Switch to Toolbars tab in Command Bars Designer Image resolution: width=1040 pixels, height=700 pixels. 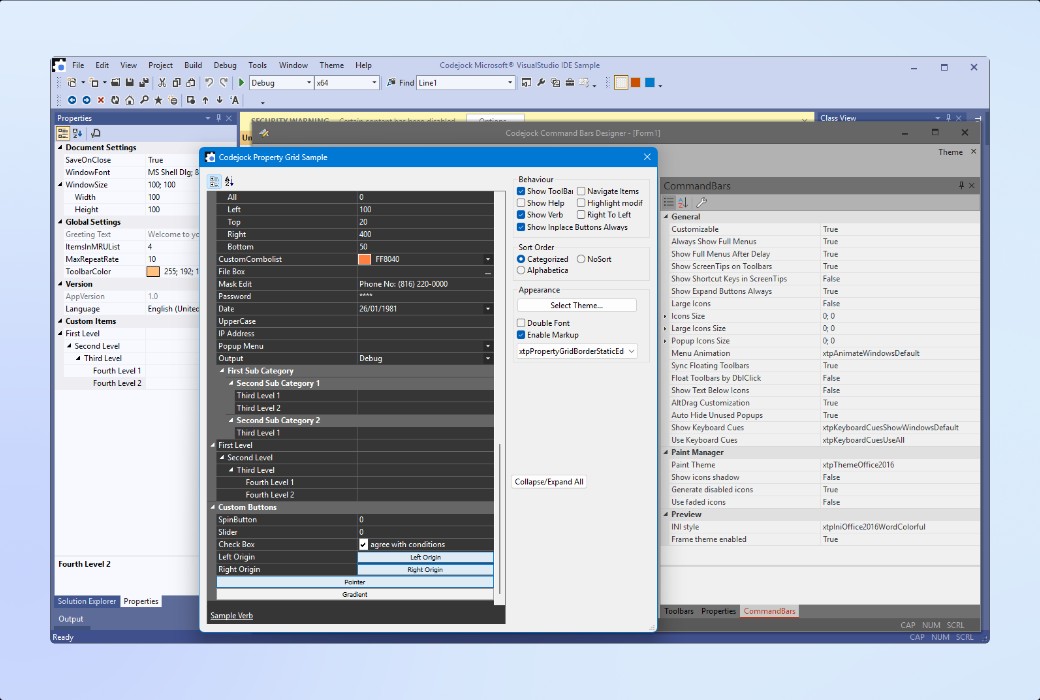pos(679,612)
